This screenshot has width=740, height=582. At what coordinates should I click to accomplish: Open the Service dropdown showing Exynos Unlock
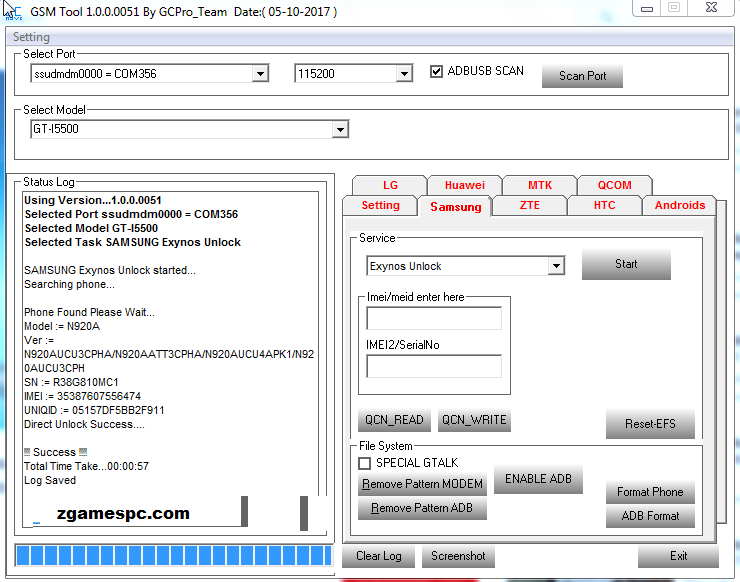(x=465, y=266)
